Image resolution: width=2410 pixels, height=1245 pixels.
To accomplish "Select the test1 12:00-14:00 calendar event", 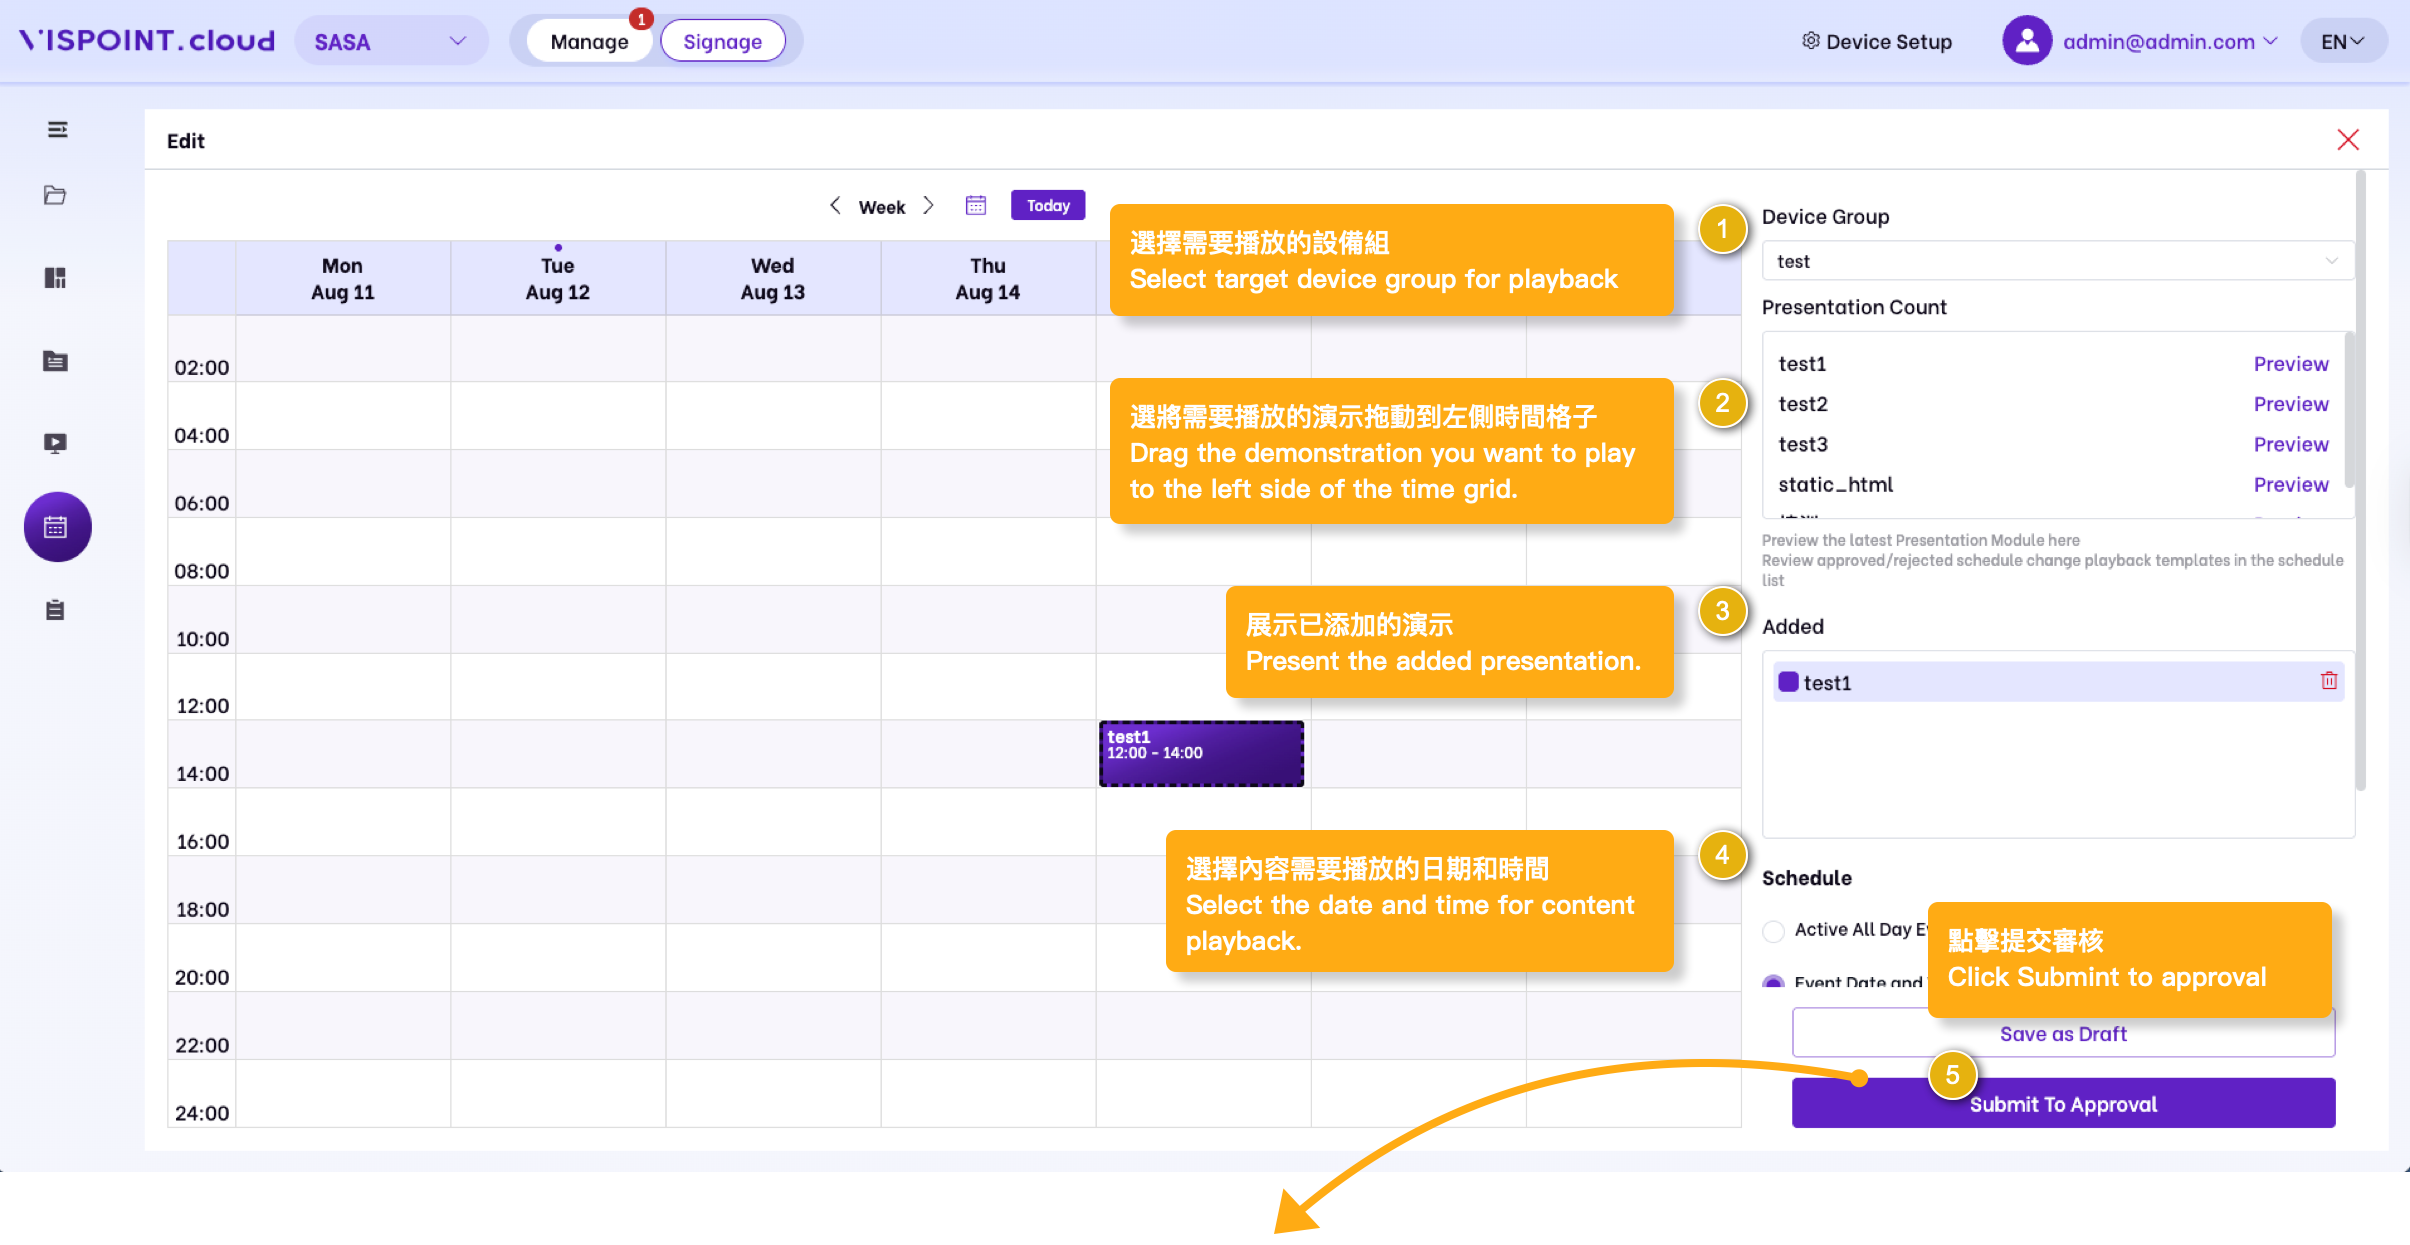I will point(1200,753).
